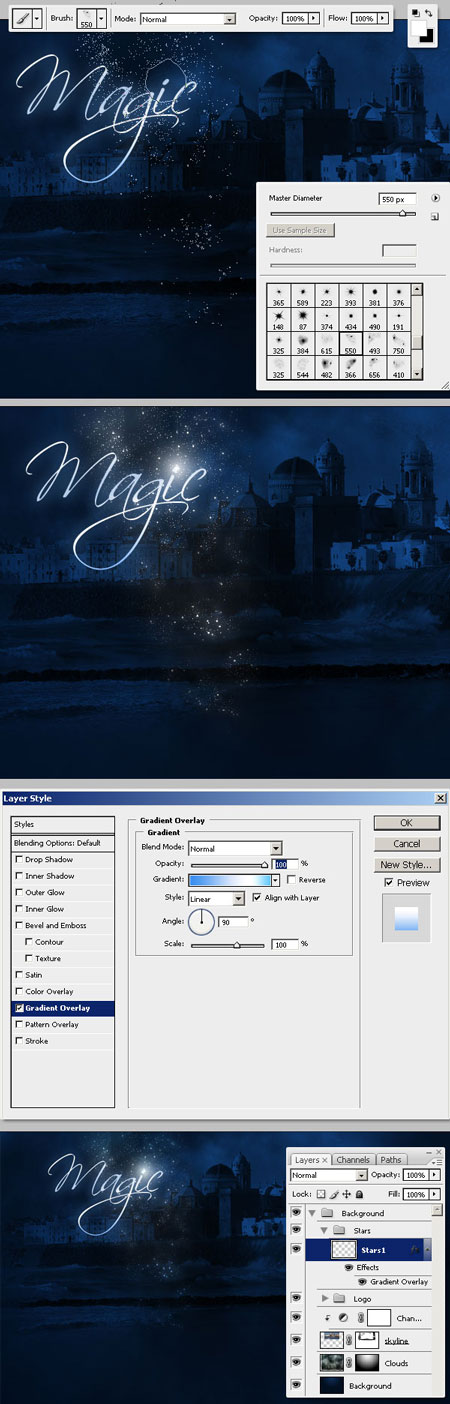Create new brush preset from this brush
Viewport: 450px width, 1404px height.
[436, 215]
